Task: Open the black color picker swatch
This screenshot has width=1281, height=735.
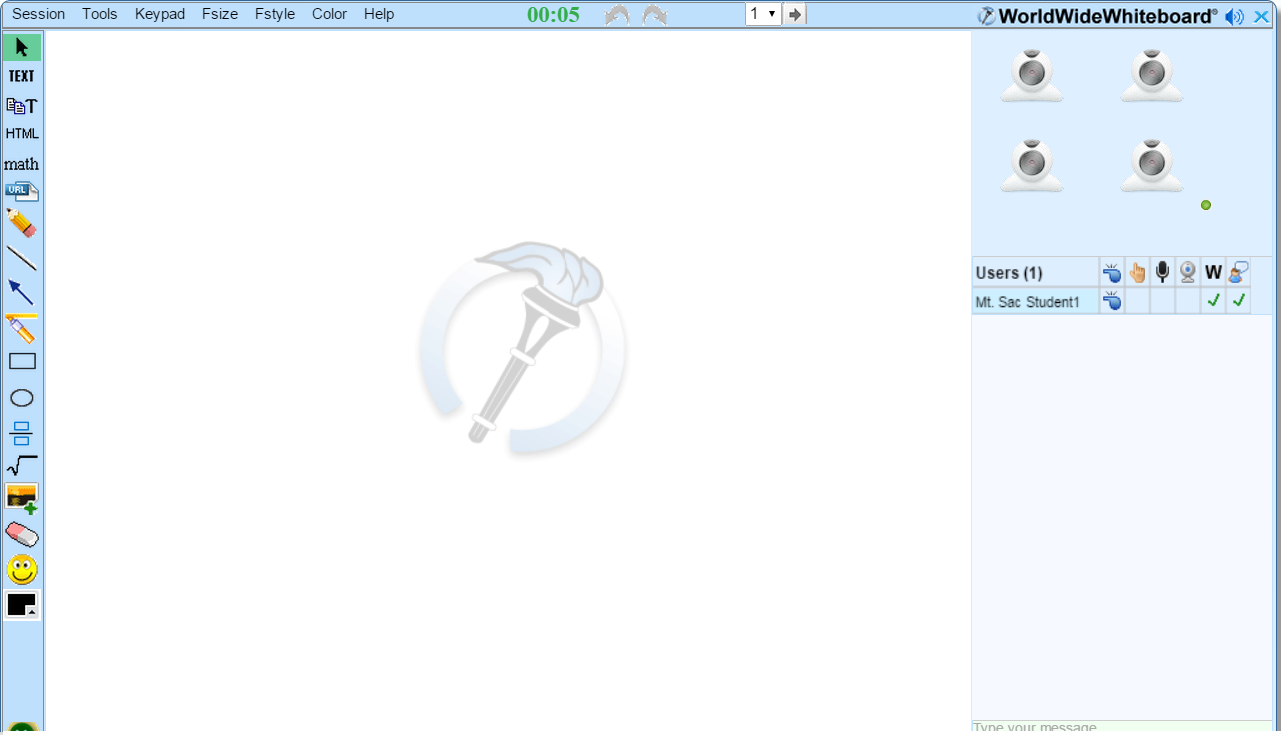Action: click(22, 605)
